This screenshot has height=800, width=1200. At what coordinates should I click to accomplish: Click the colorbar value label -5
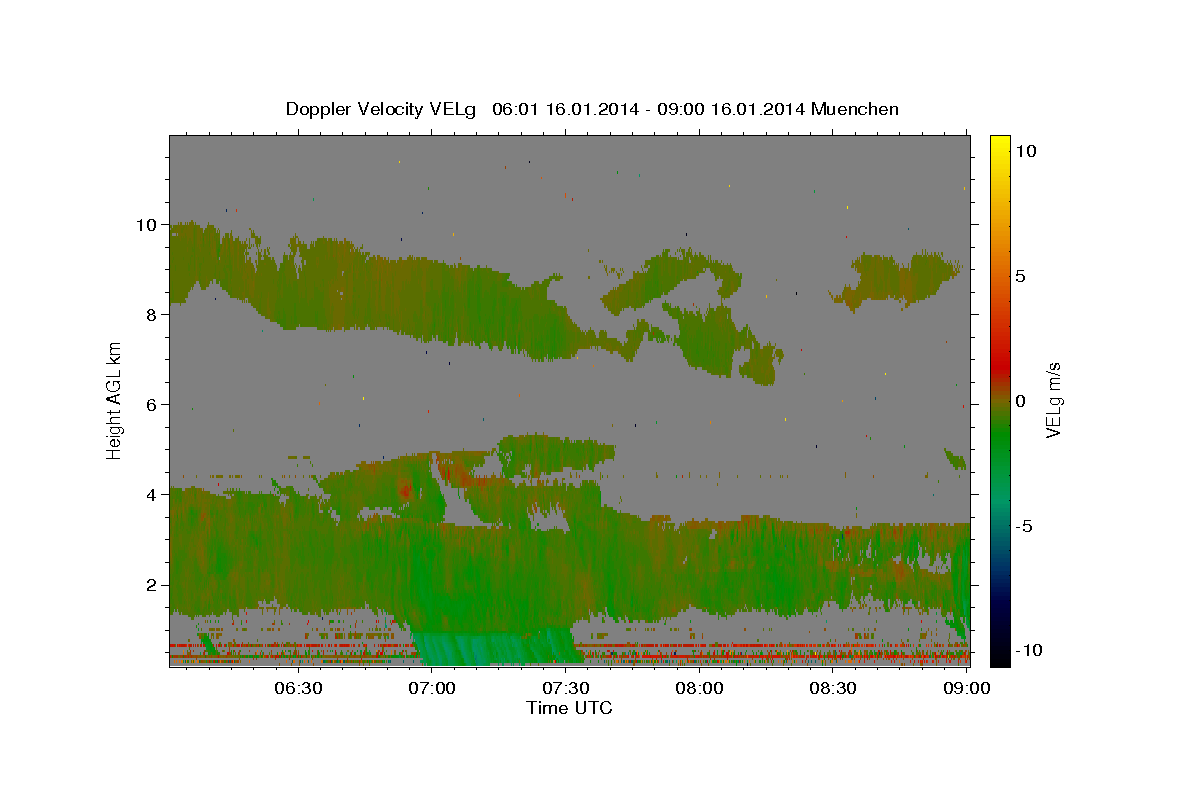pyautogui.click(x=1024, y=526)
